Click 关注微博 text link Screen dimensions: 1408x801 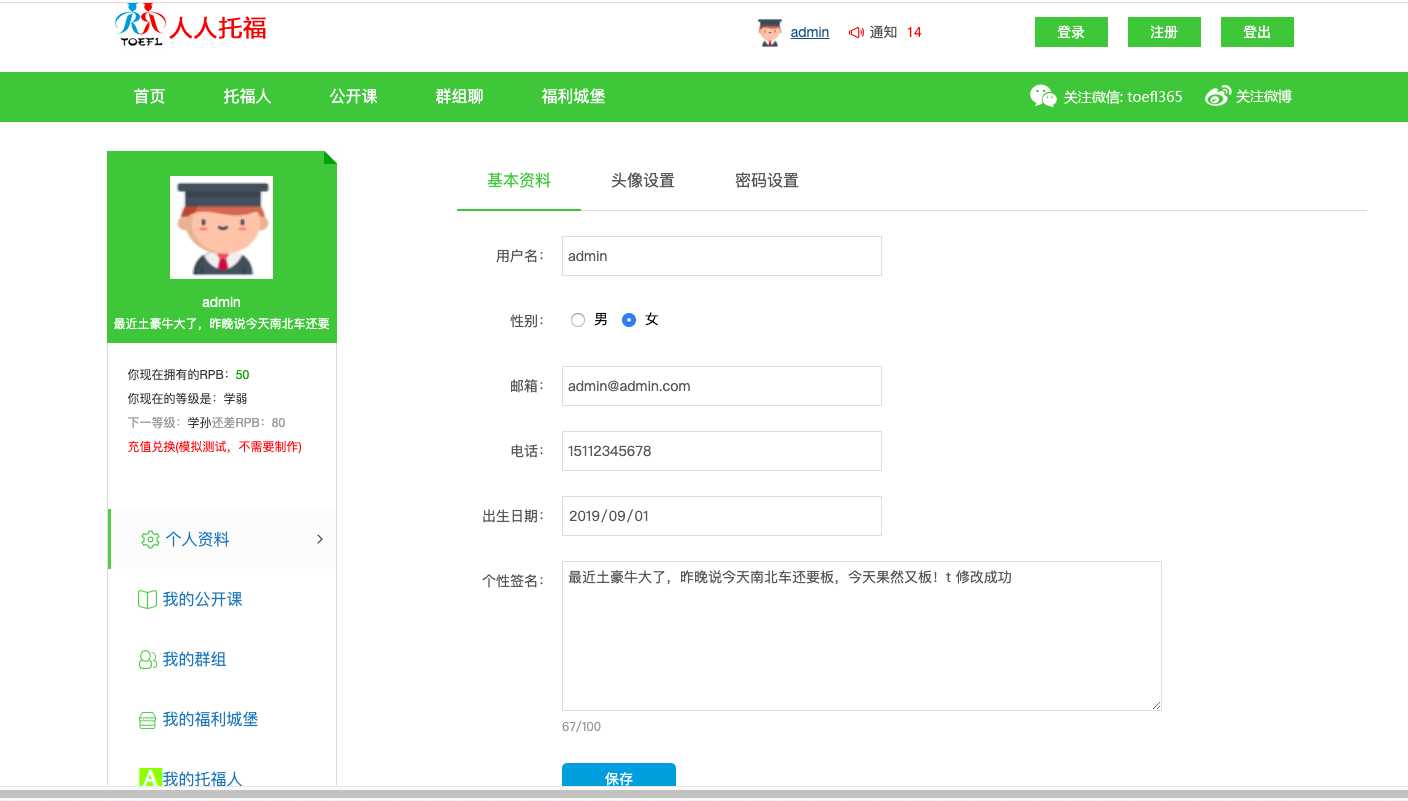click(1264, 97)
